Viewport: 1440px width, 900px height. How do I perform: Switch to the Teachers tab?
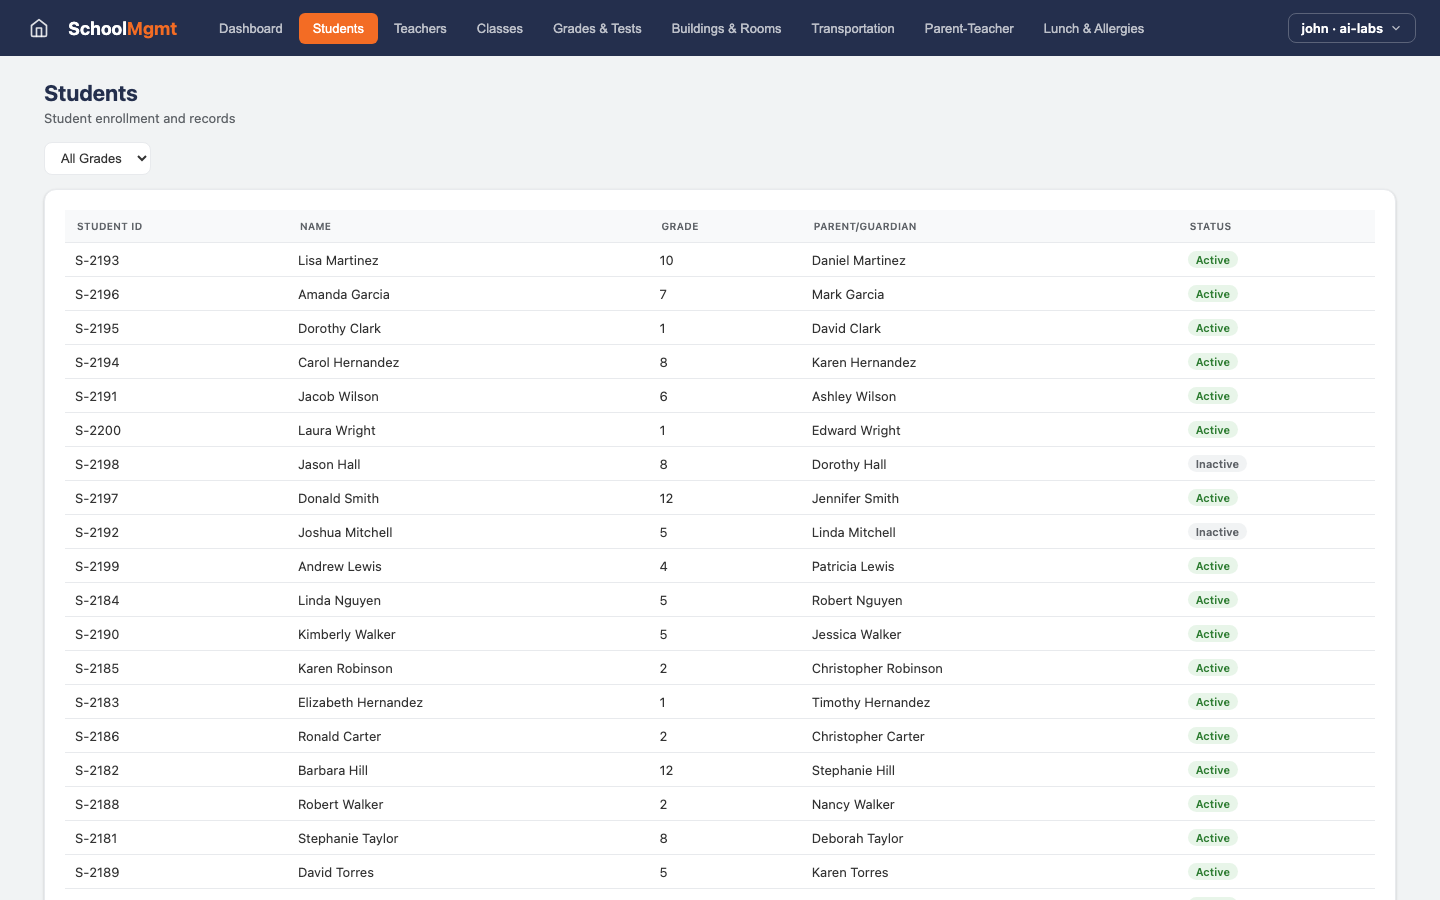click(420, 28)
